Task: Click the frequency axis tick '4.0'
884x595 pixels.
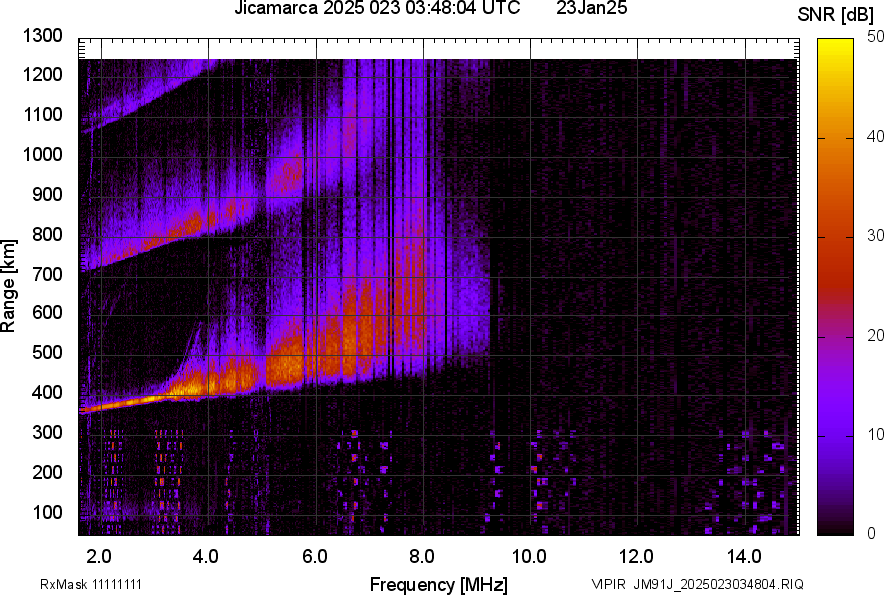Action: pos(206,557)
